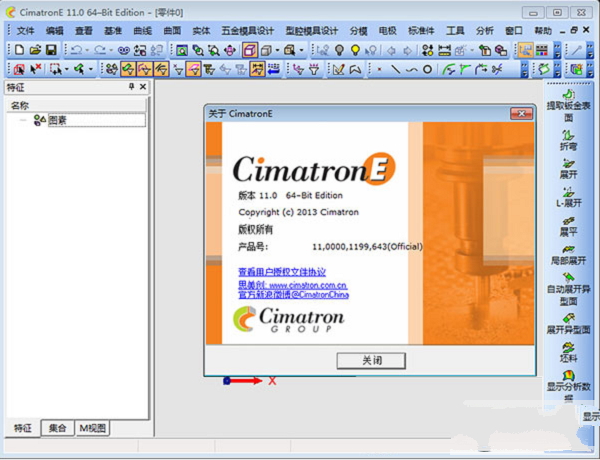Click the 提取钣金表面 tool in right panel
The height and width of the screenshot is (460, 600).
[x=568, y=106]
